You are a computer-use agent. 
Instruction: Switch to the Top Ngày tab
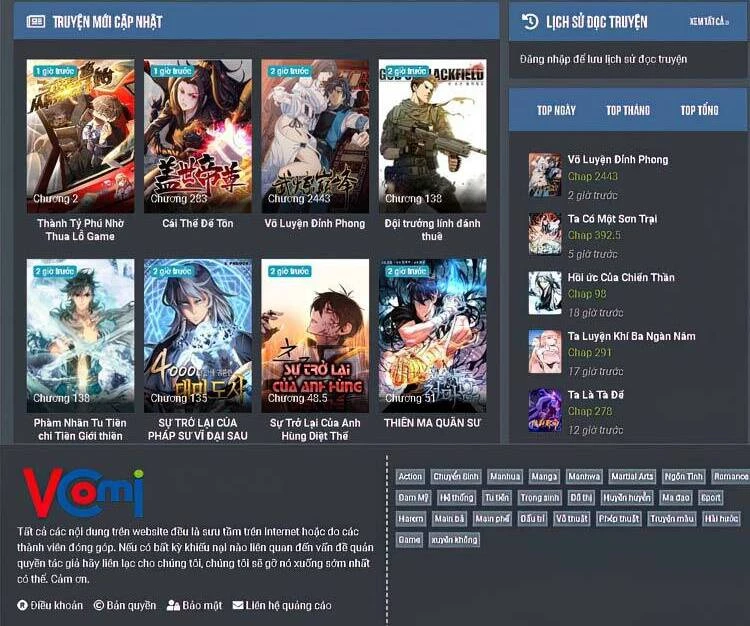point(556,110)
